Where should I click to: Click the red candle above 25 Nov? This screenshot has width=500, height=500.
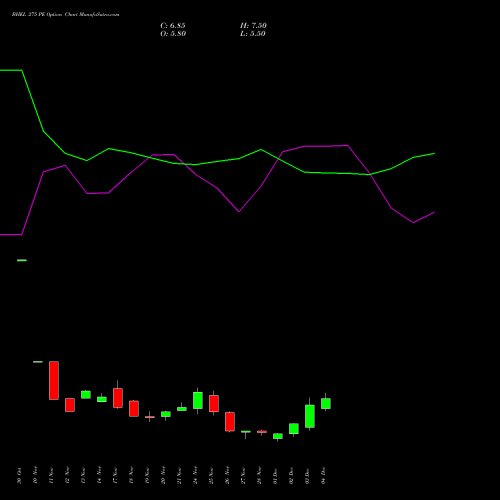pos(214,403)
